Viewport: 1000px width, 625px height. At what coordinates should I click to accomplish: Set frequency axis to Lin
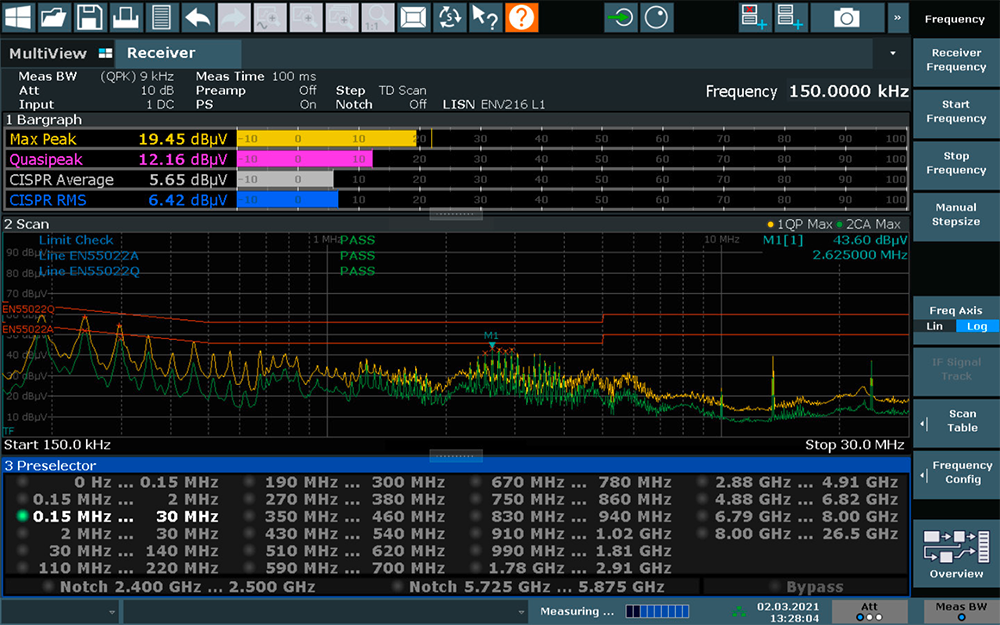coord(934,327)
